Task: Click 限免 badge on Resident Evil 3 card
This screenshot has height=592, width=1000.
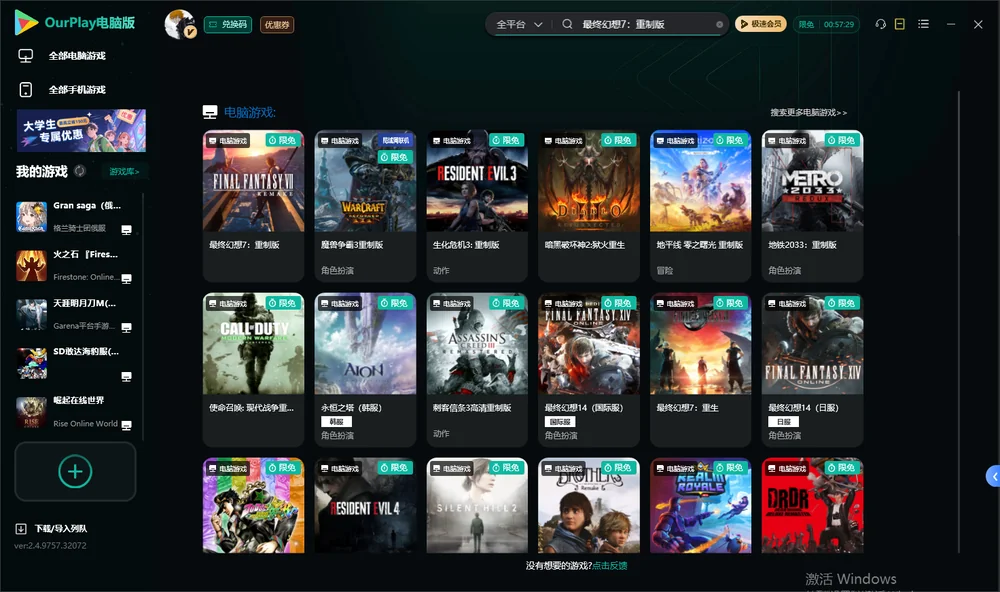Action: (x=507, y=140)
